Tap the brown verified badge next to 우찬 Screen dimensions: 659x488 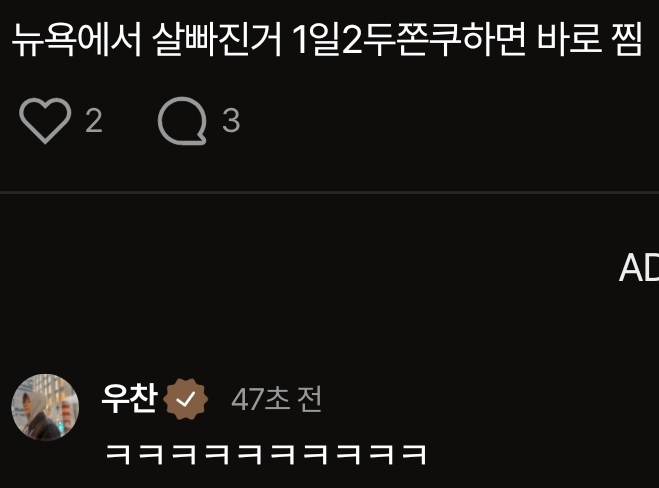pyautogui.click(x=185, y=399)
